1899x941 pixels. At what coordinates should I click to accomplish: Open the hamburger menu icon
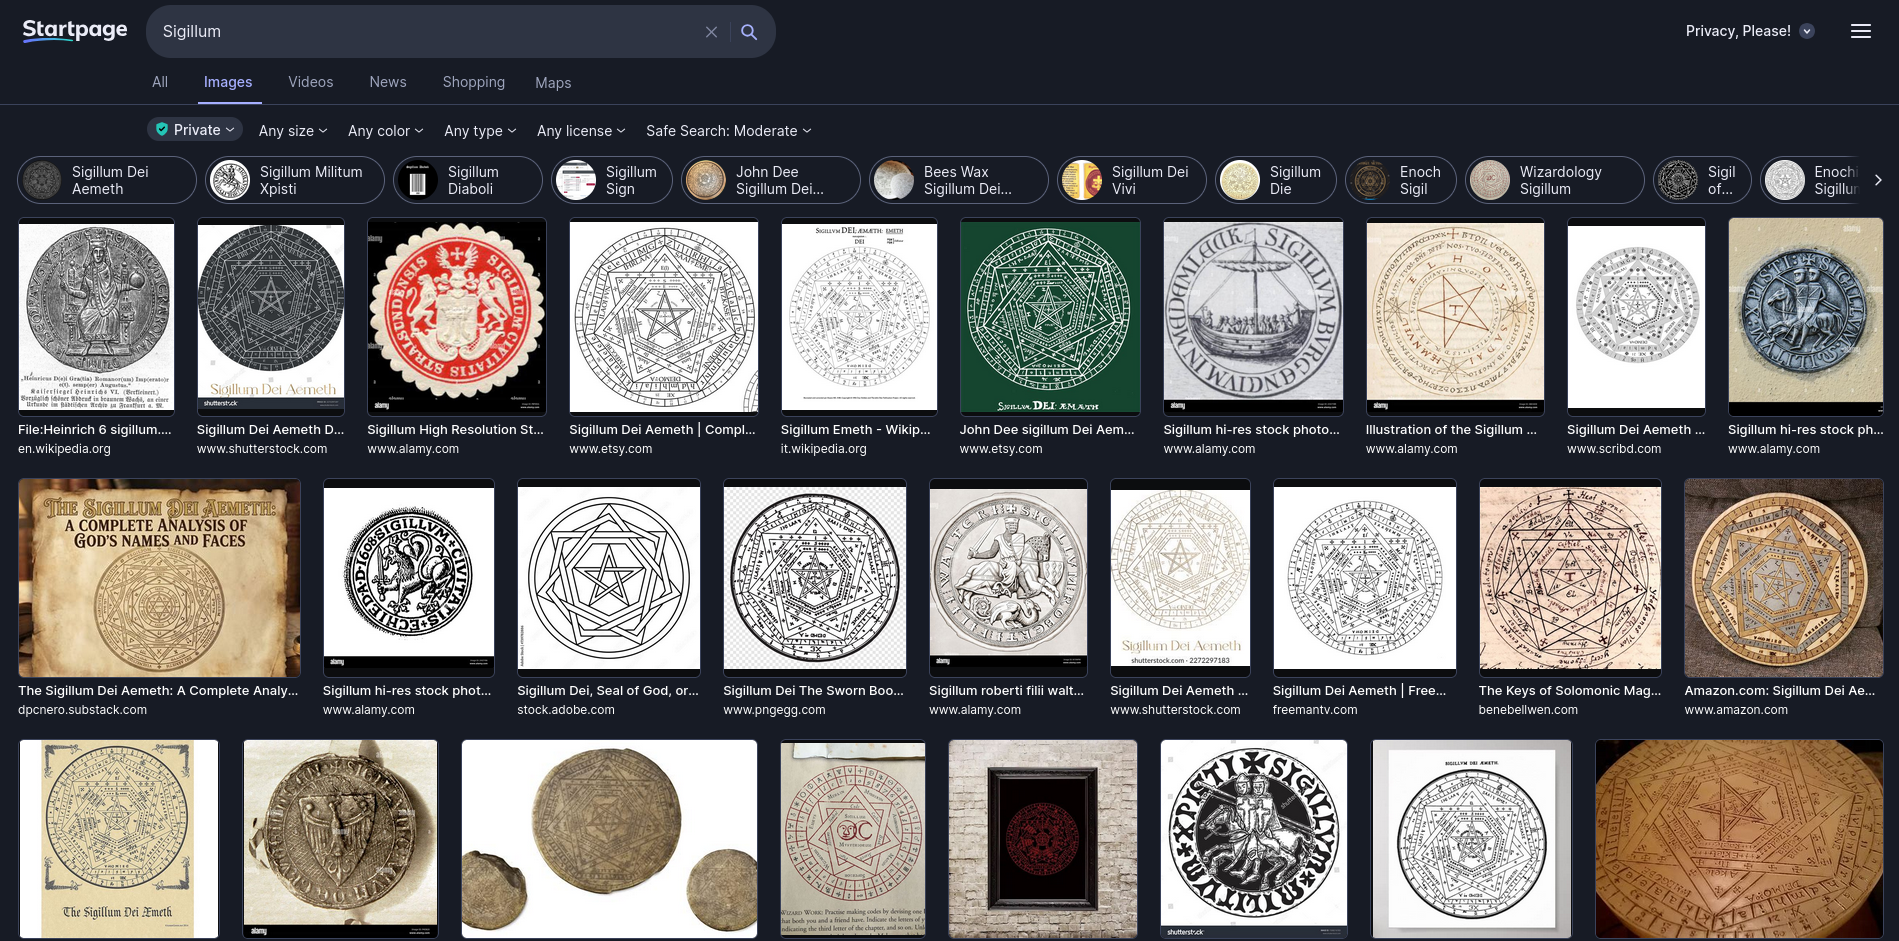click(x=1860, y=31)
